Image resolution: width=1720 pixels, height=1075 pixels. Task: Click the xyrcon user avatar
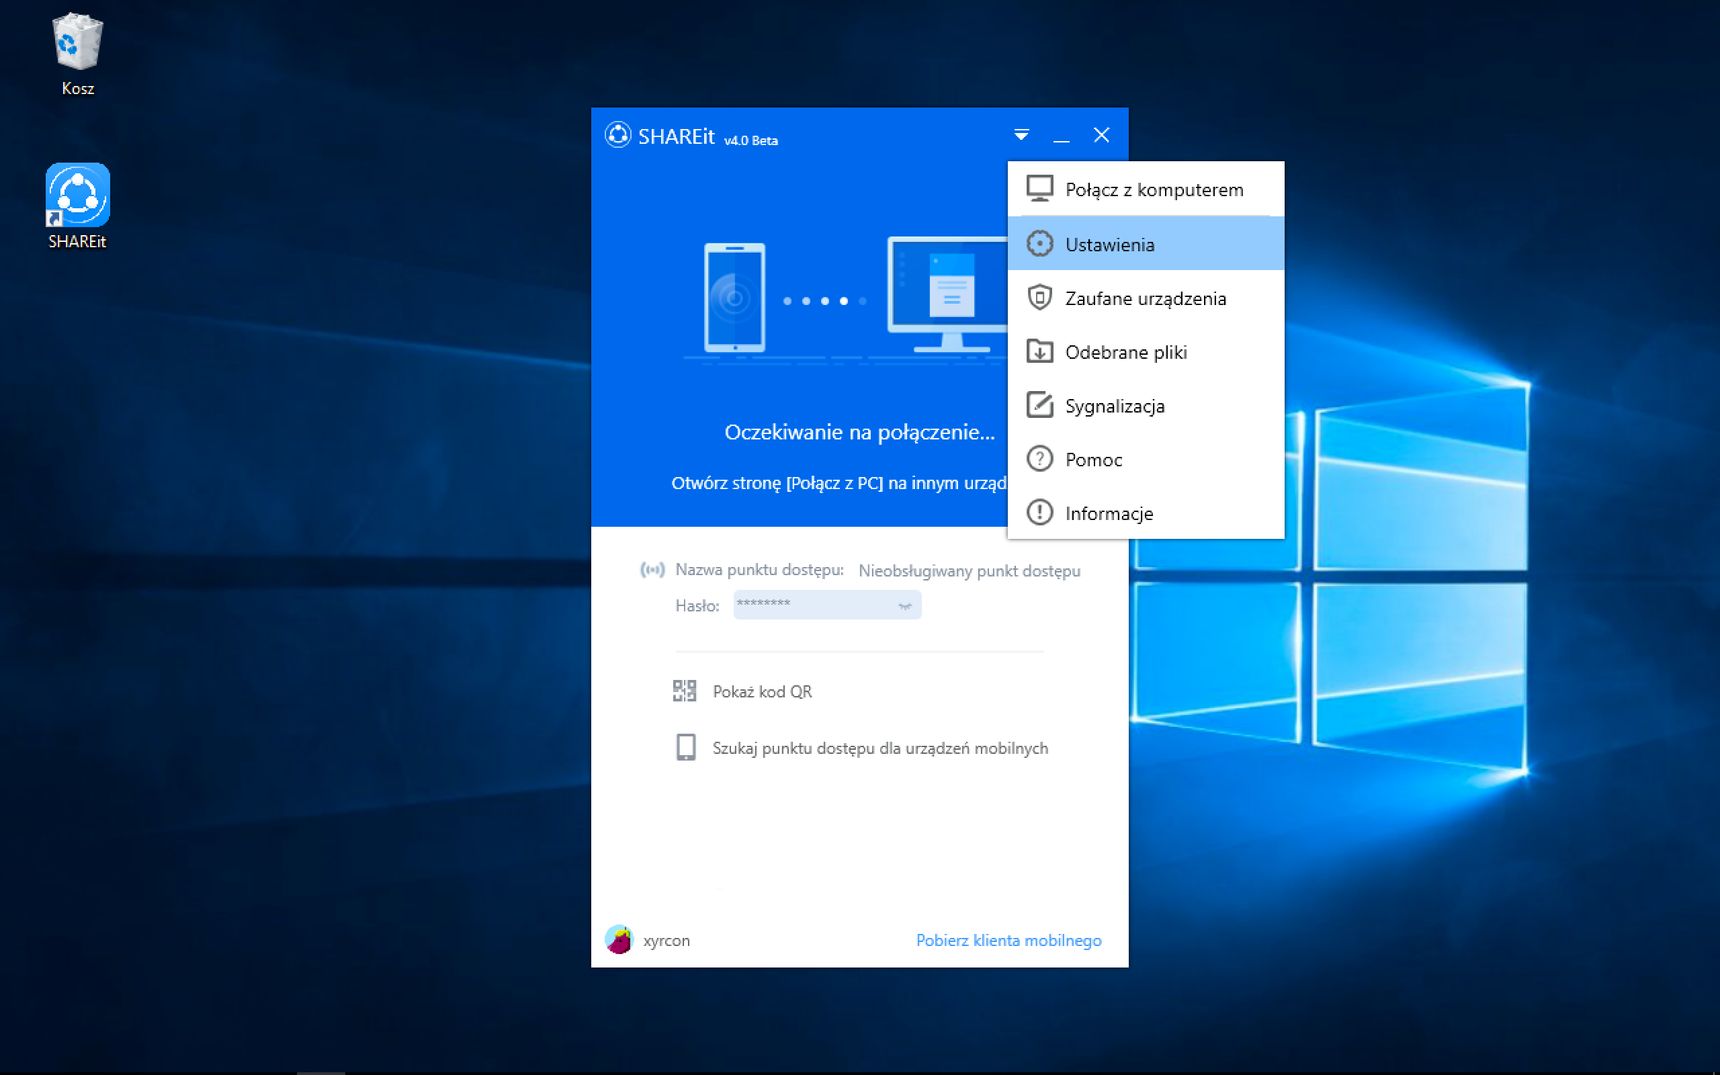pos(619,939)
